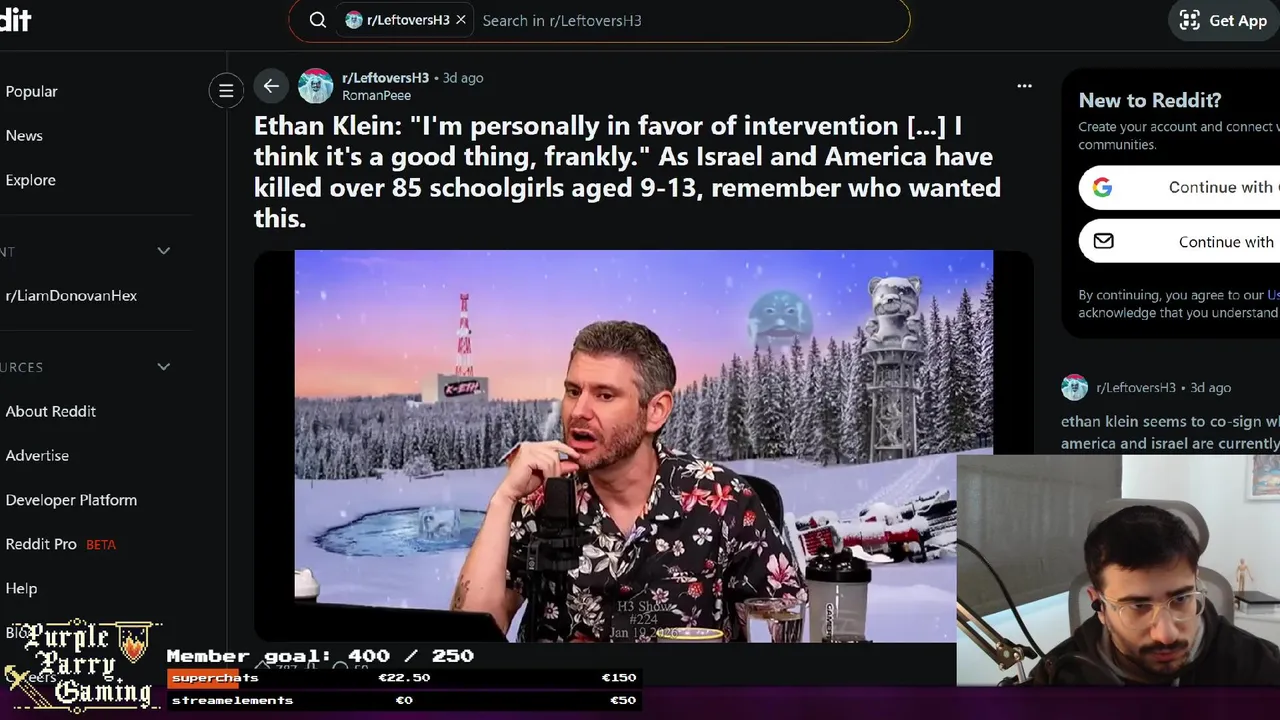1280x720 pixels.
Task: Open Explore in the left sidebar
Action: pyautogui.click(x=30, y=180)
